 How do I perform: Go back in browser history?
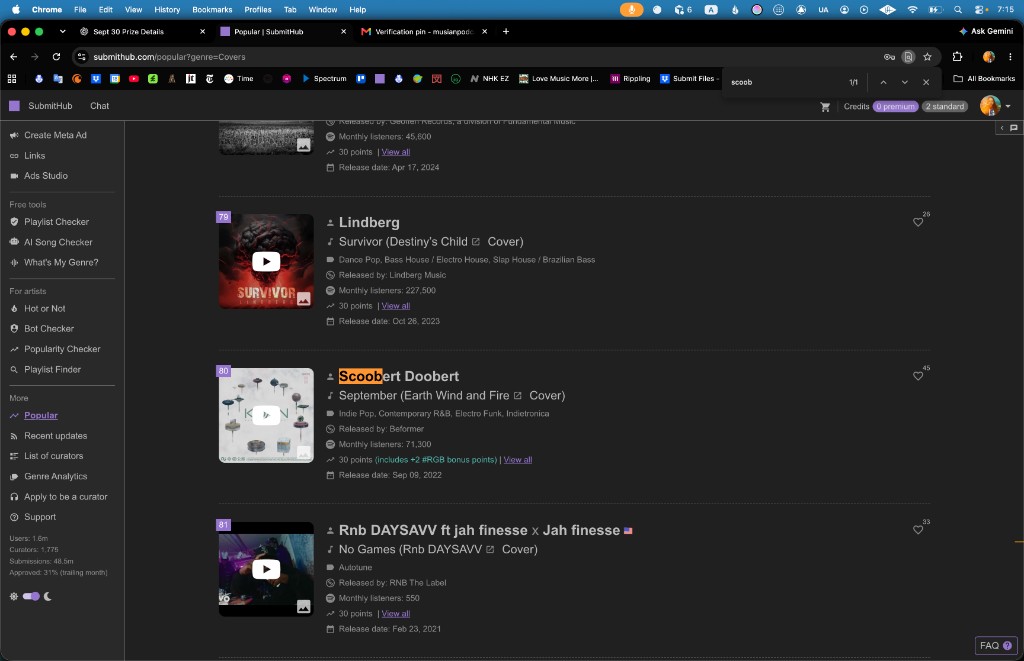pyautogui.click(x=14, y=57)
